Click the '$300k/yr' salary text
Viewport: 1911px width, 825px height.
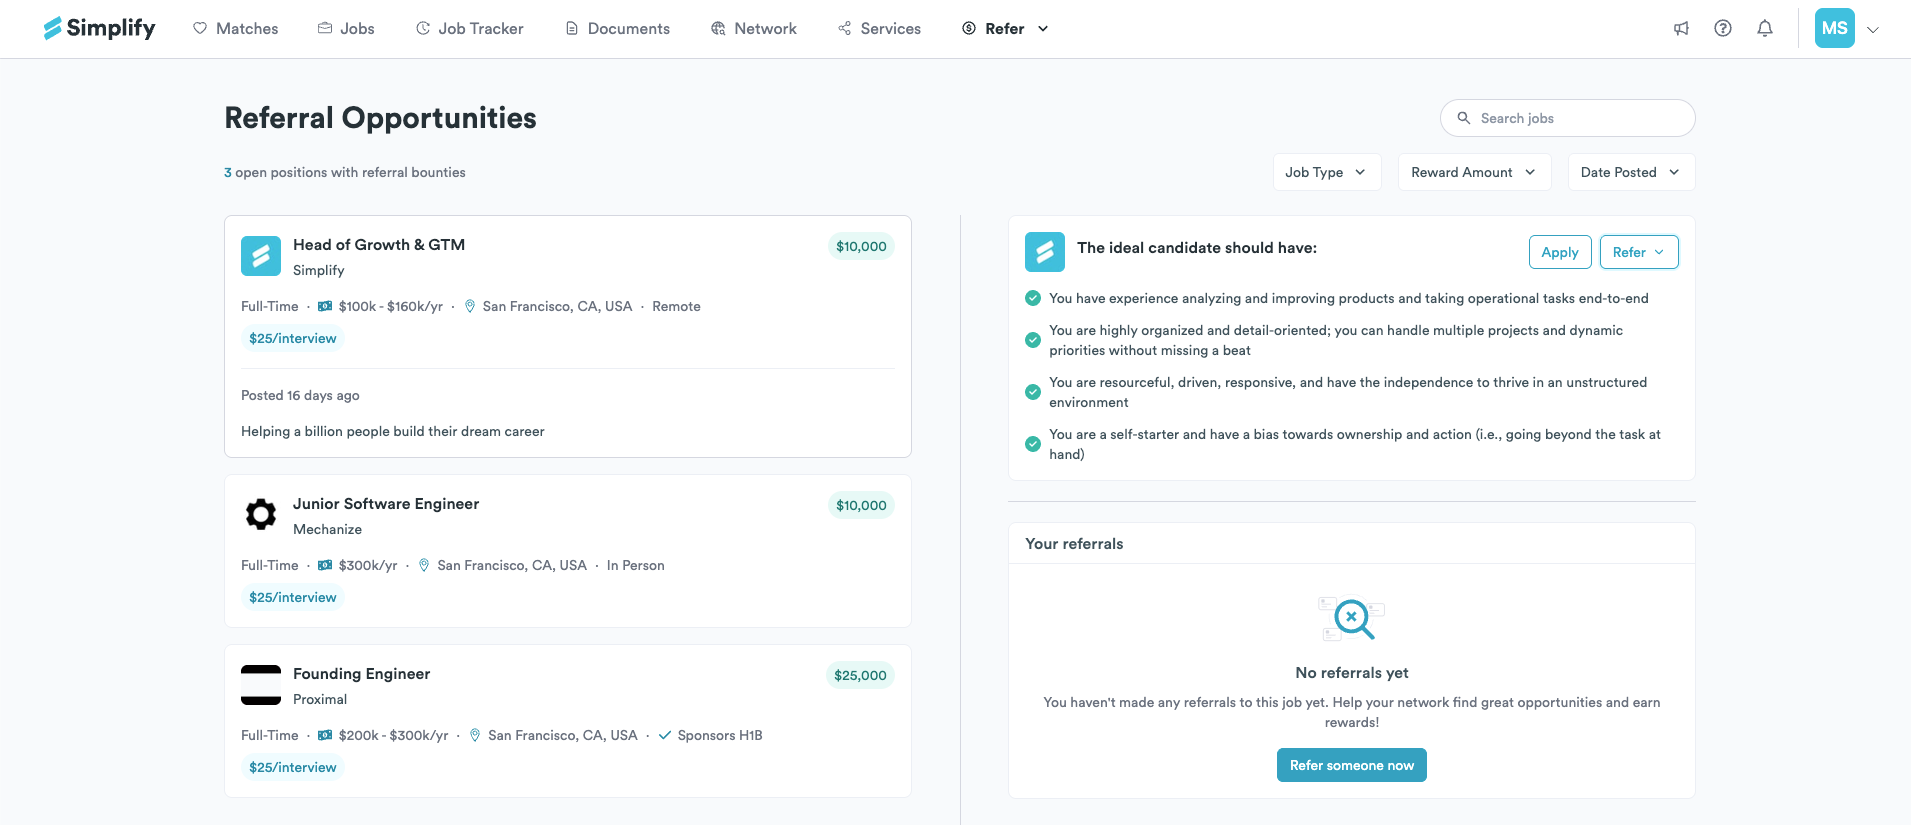(x=368, y=565)
